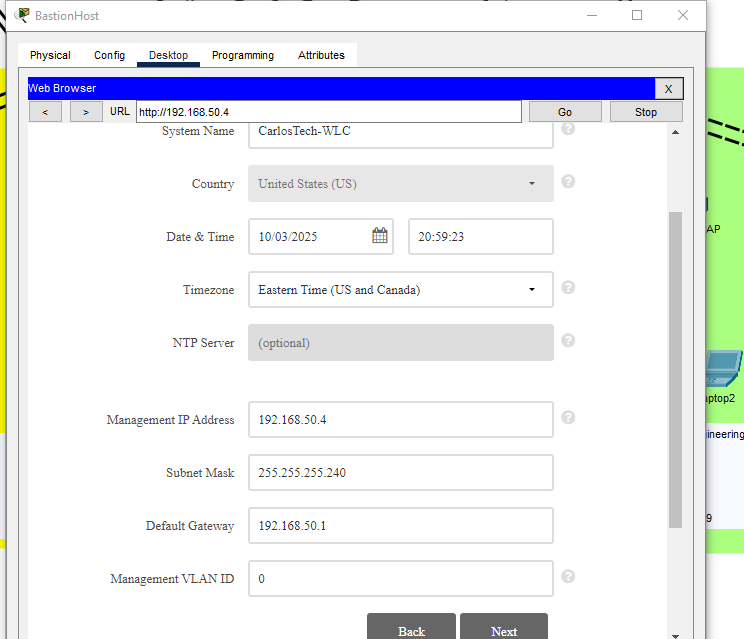Click the Subnet Mask input field

tap(400, 473)
